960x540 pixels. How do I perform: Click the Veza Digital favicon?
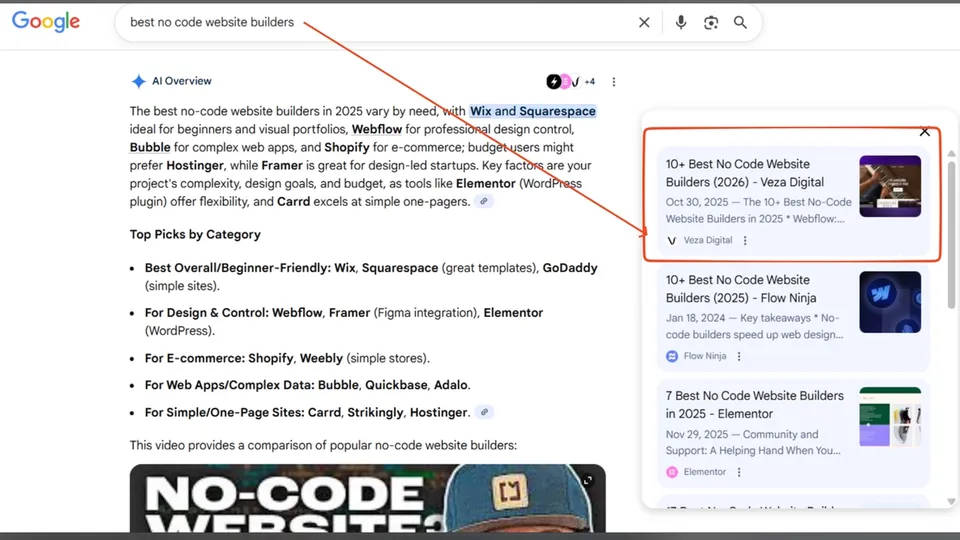coord(672,241)
